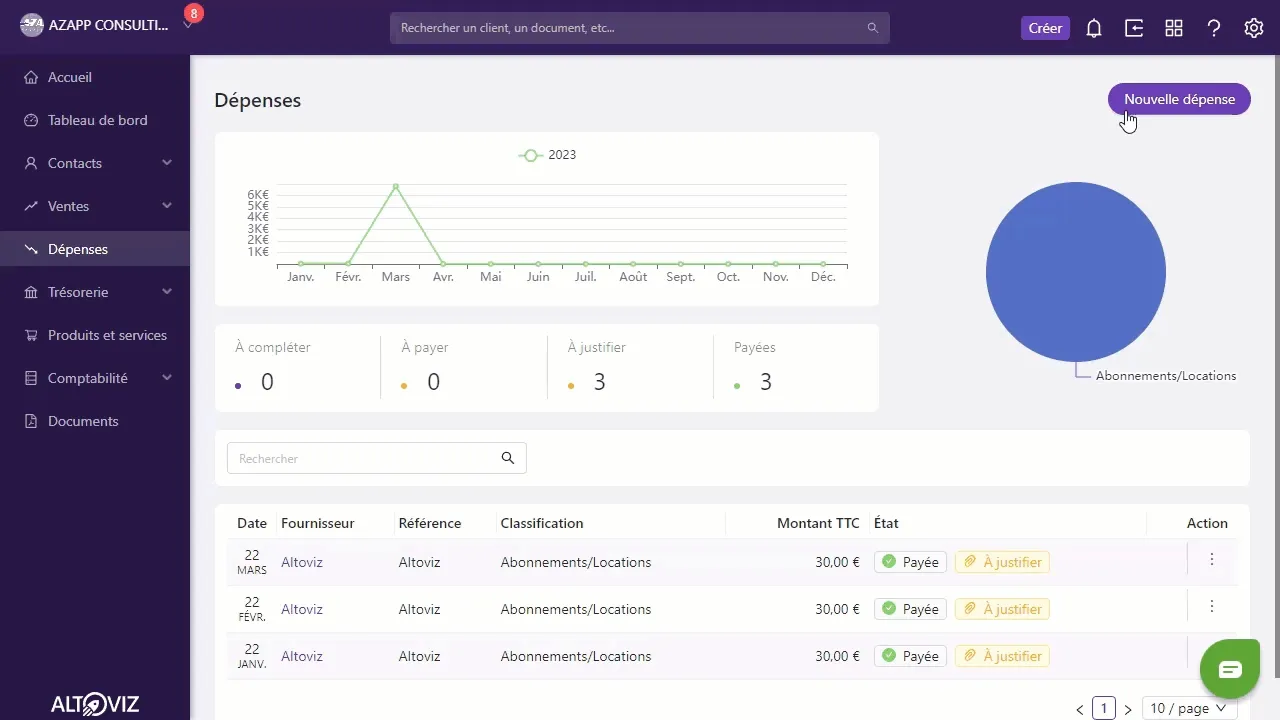Open the apps grid icon
Screen dimensions: 1280x720
1174,28
